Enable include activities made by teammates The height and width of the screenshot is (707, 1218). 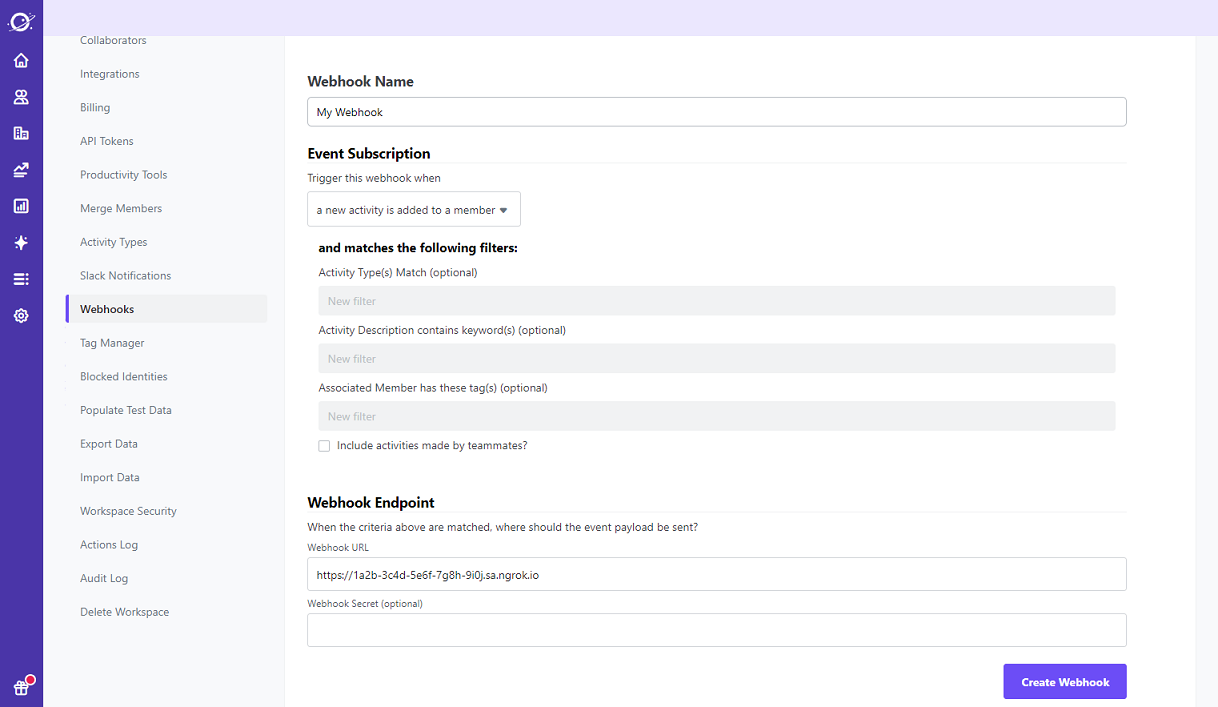[324, 445]
